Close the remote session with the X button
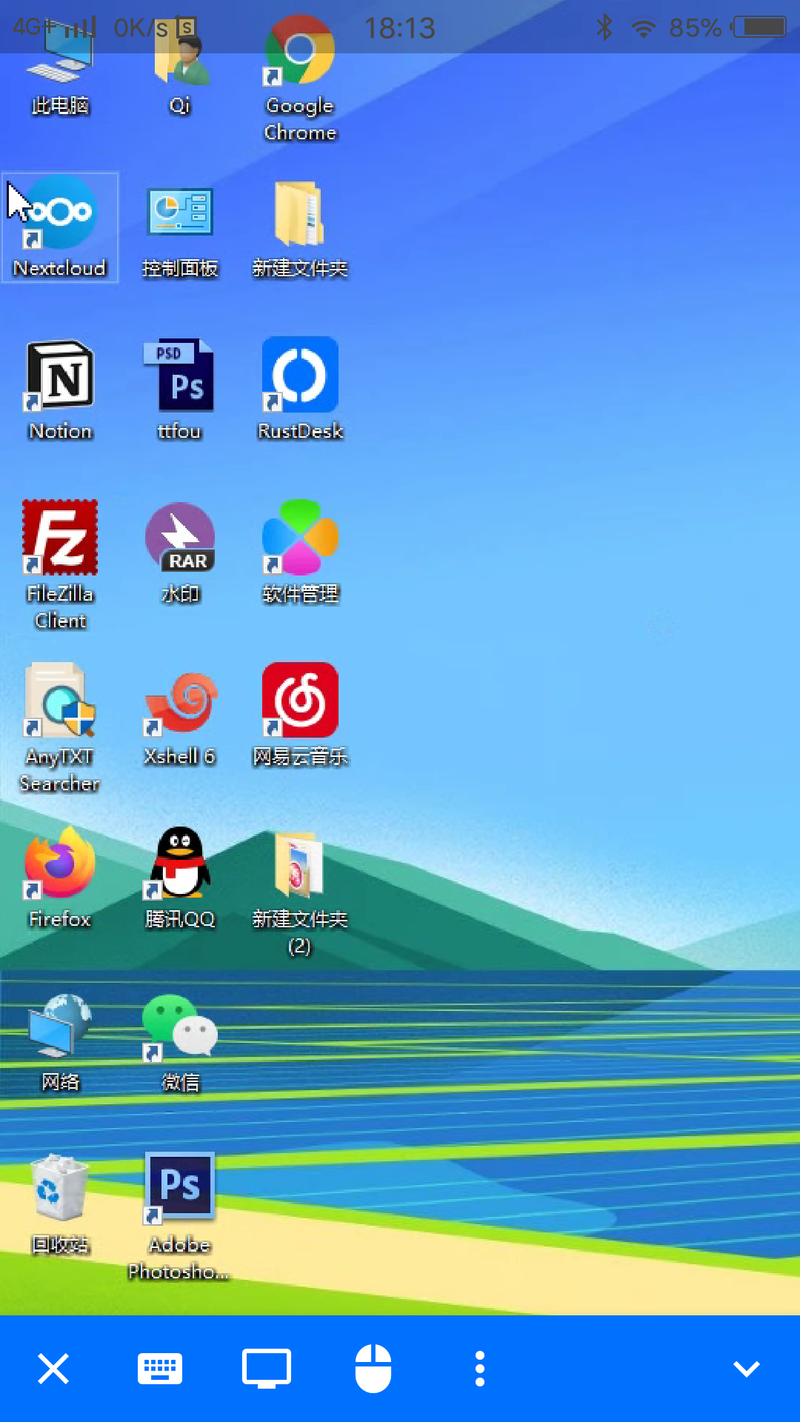Viewport: 800px width, 1422px height. point(53,1368)
